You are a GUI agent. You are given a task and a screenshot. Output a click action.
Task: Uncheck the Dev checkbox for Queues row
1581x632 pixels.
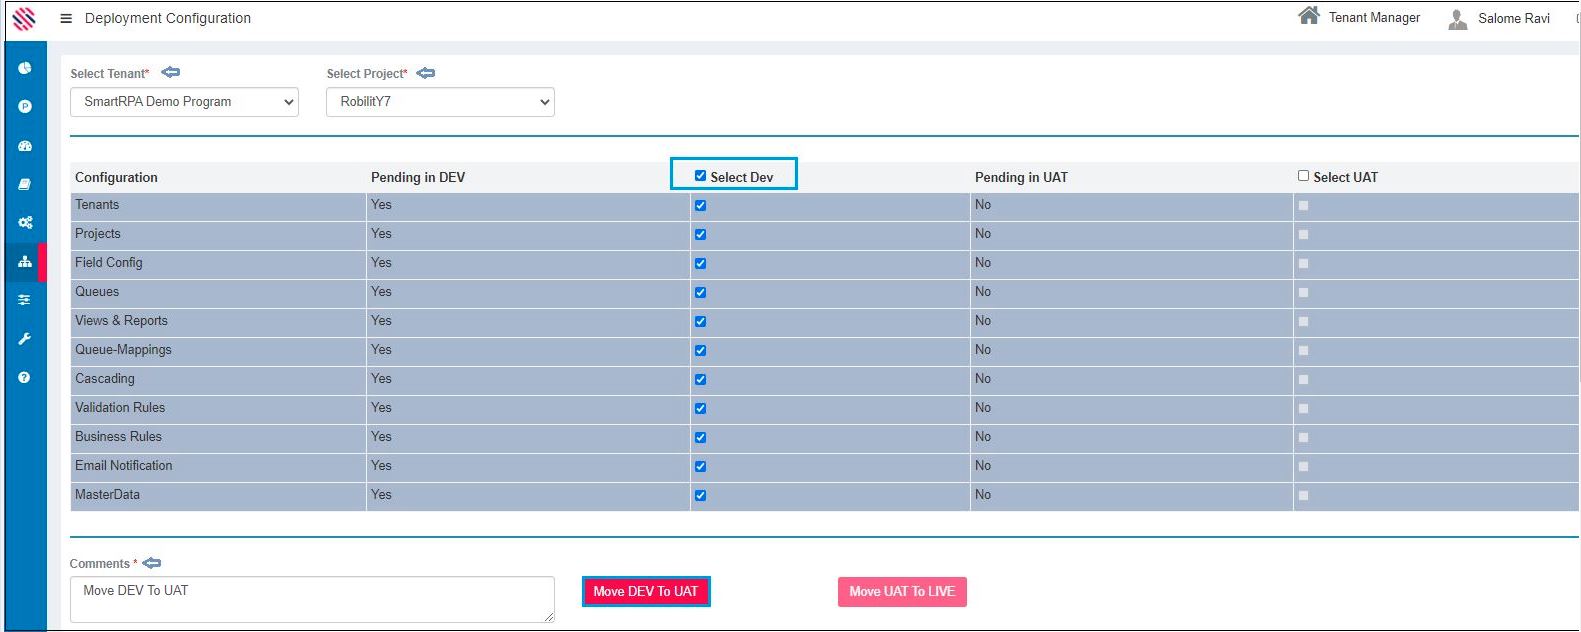coord(700,293)
